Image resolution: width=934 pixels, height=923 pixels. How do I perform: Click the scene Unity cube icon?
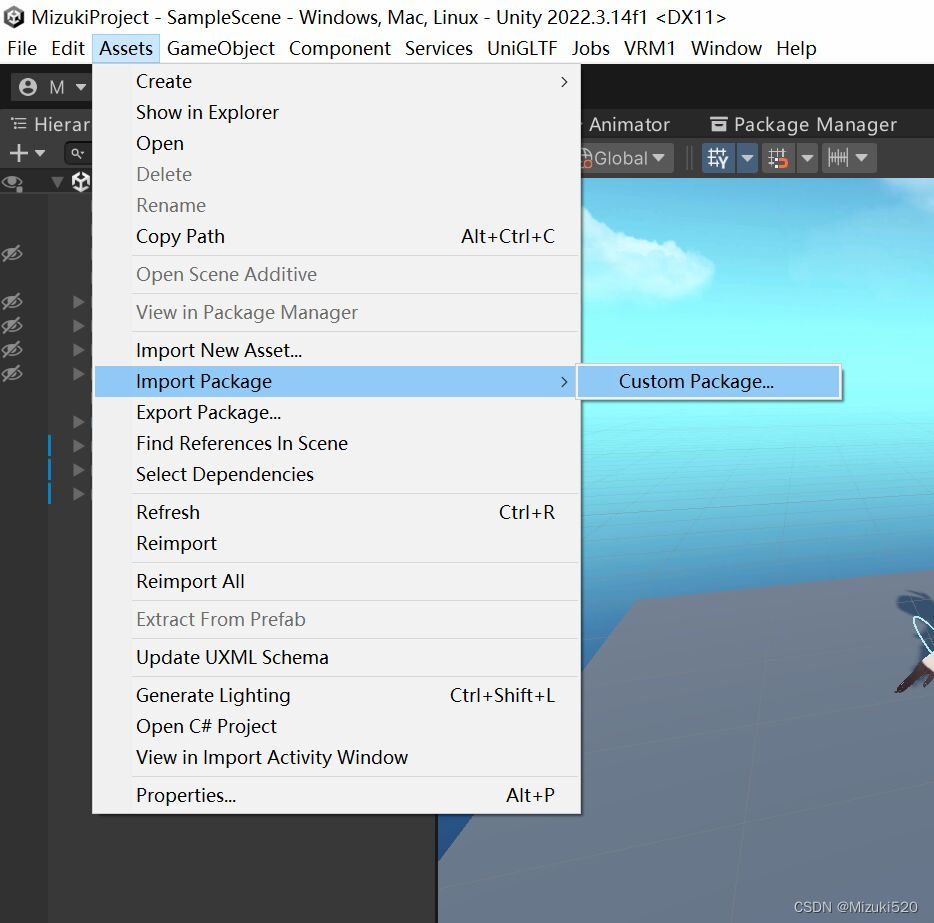(81, 181)
